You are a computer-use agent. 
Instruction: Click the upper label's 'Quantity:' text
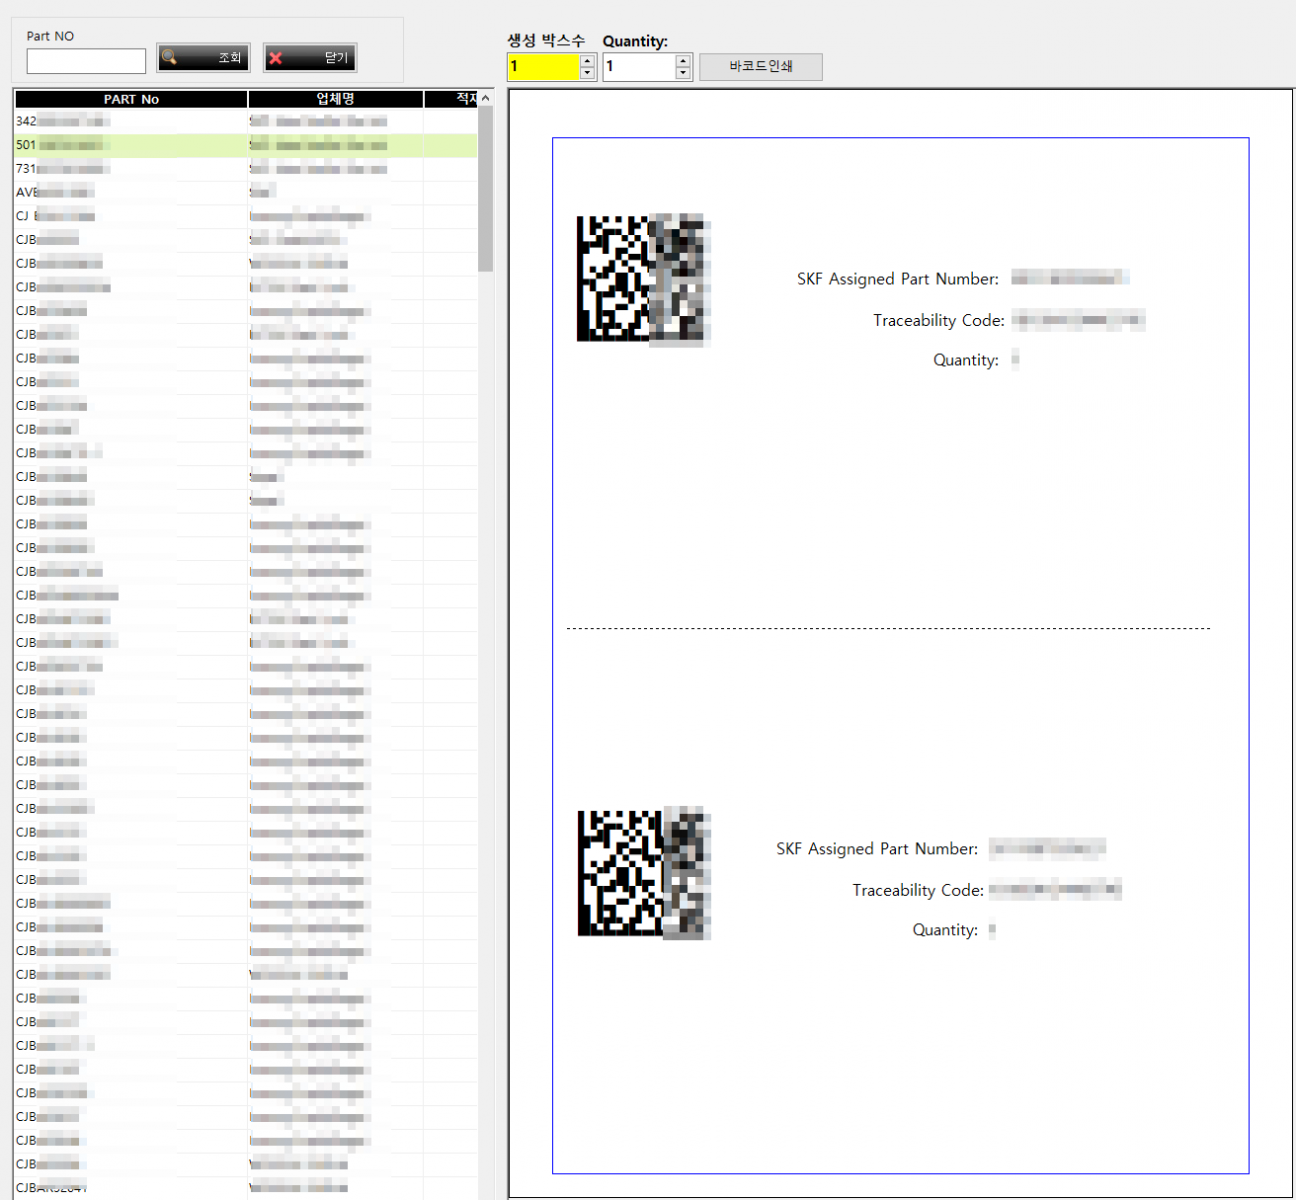966,360
